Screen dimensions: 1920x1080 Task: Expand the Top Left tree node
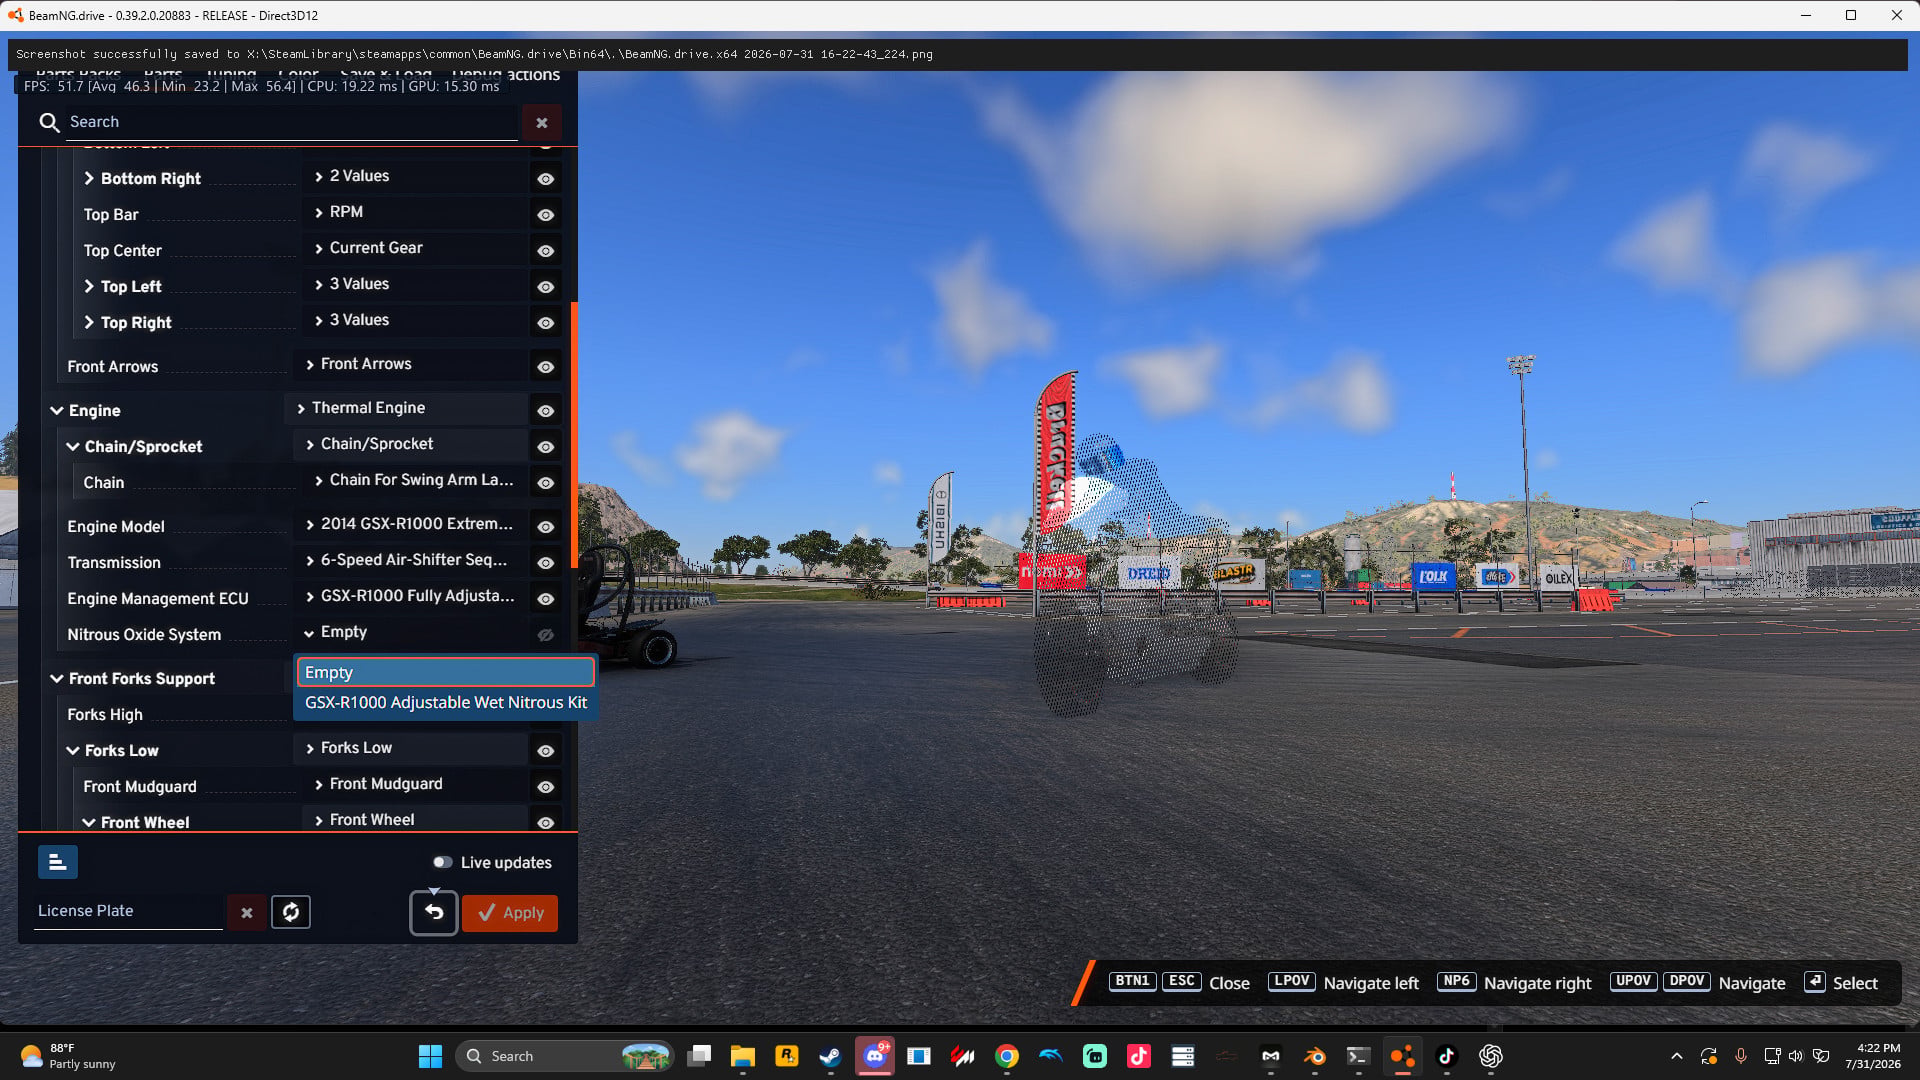point(89,287)
